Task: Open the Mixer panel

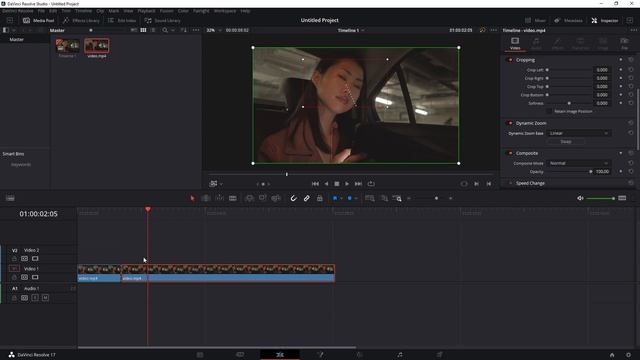Action: [x=535, y=20]
